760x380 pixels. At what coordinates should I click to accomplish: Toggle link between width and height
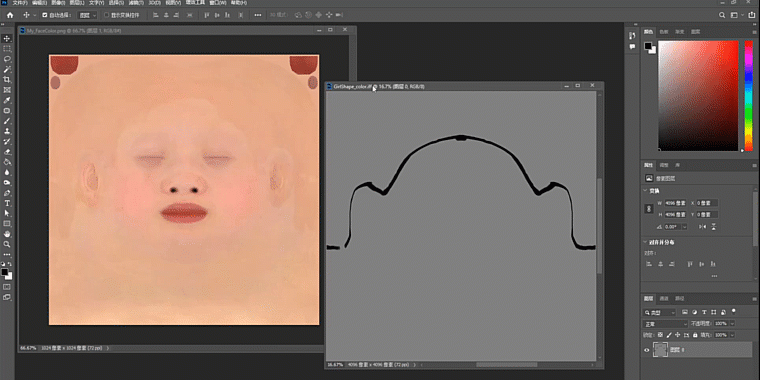649,208
